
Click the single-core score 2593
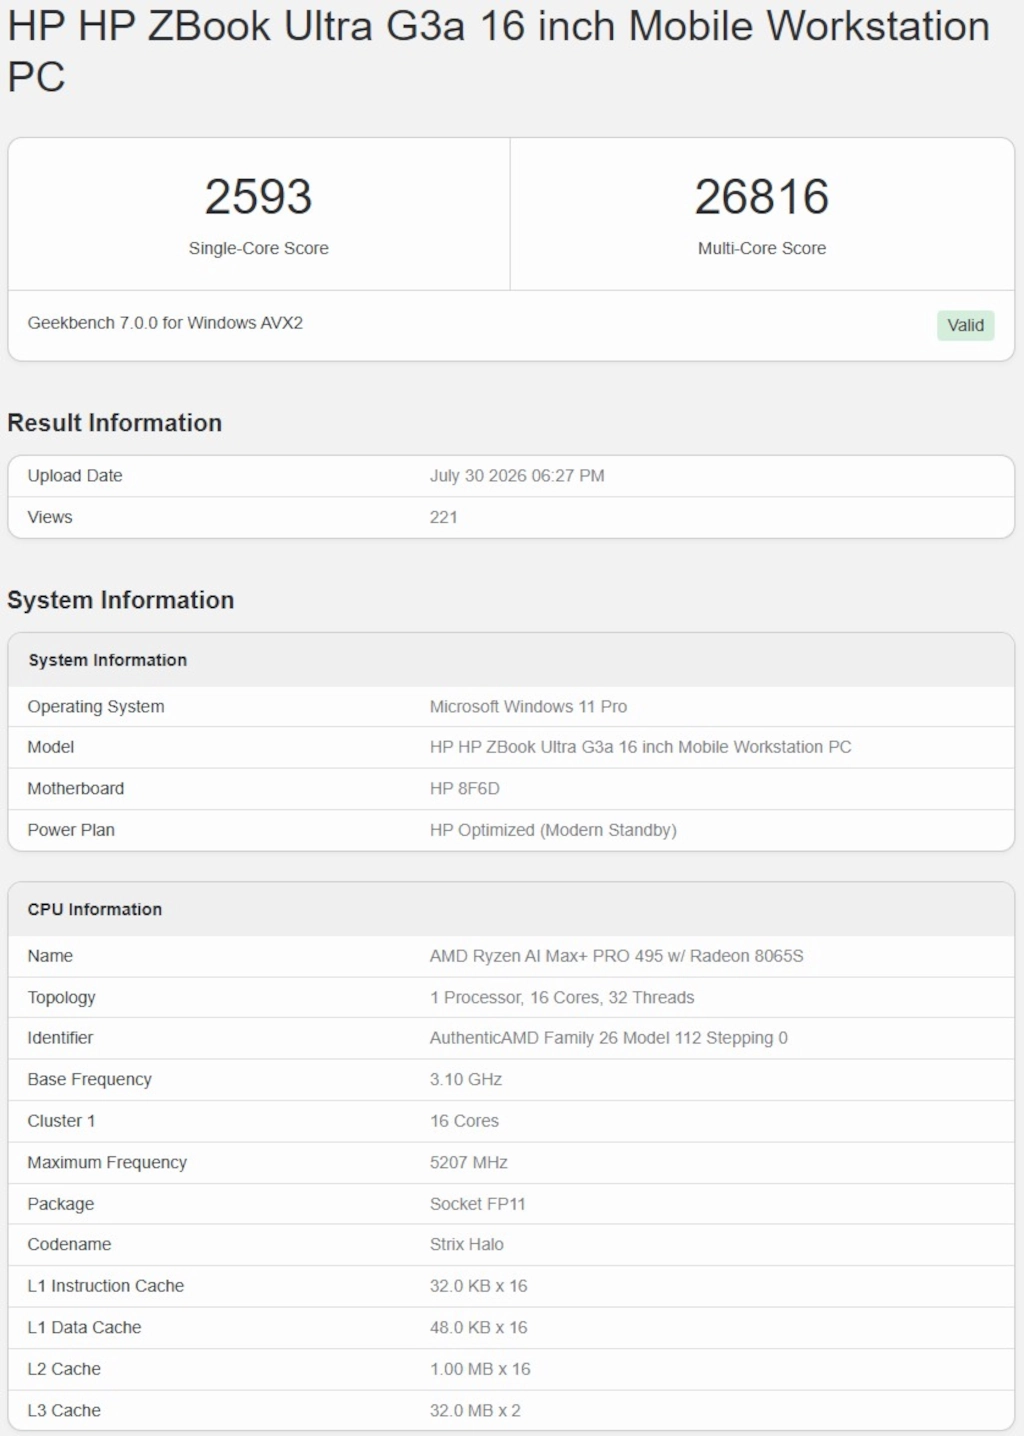point(259,196)
